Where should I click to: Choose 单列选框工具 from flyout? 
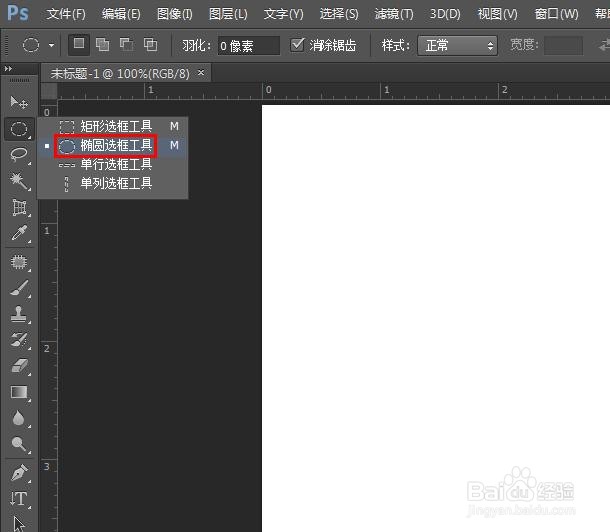(x=113, y=183)
